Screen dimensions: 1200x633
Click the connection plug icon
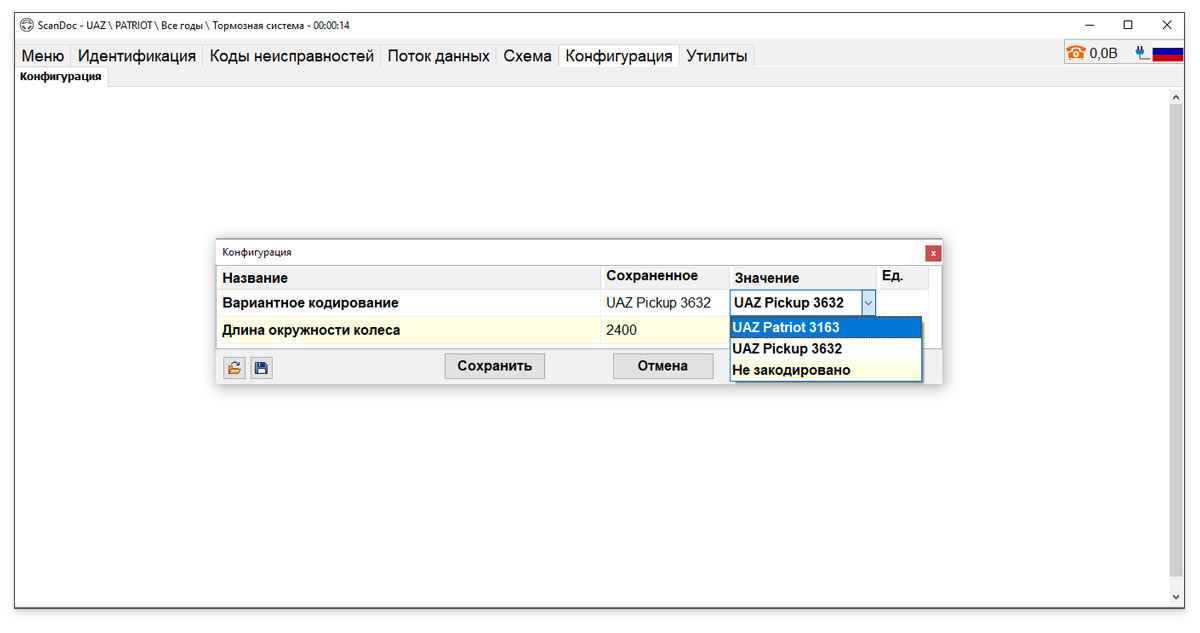tap(1142, 53)
